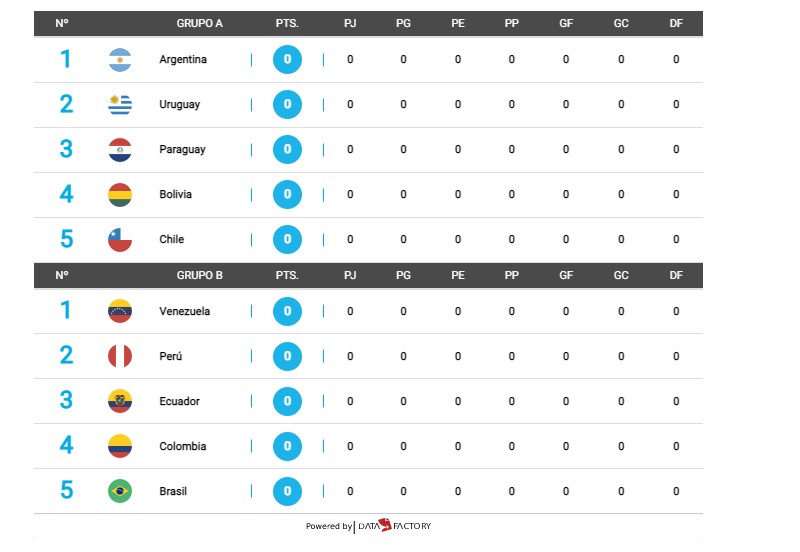Select the Chile flag icon

click(x=120, y=239)
